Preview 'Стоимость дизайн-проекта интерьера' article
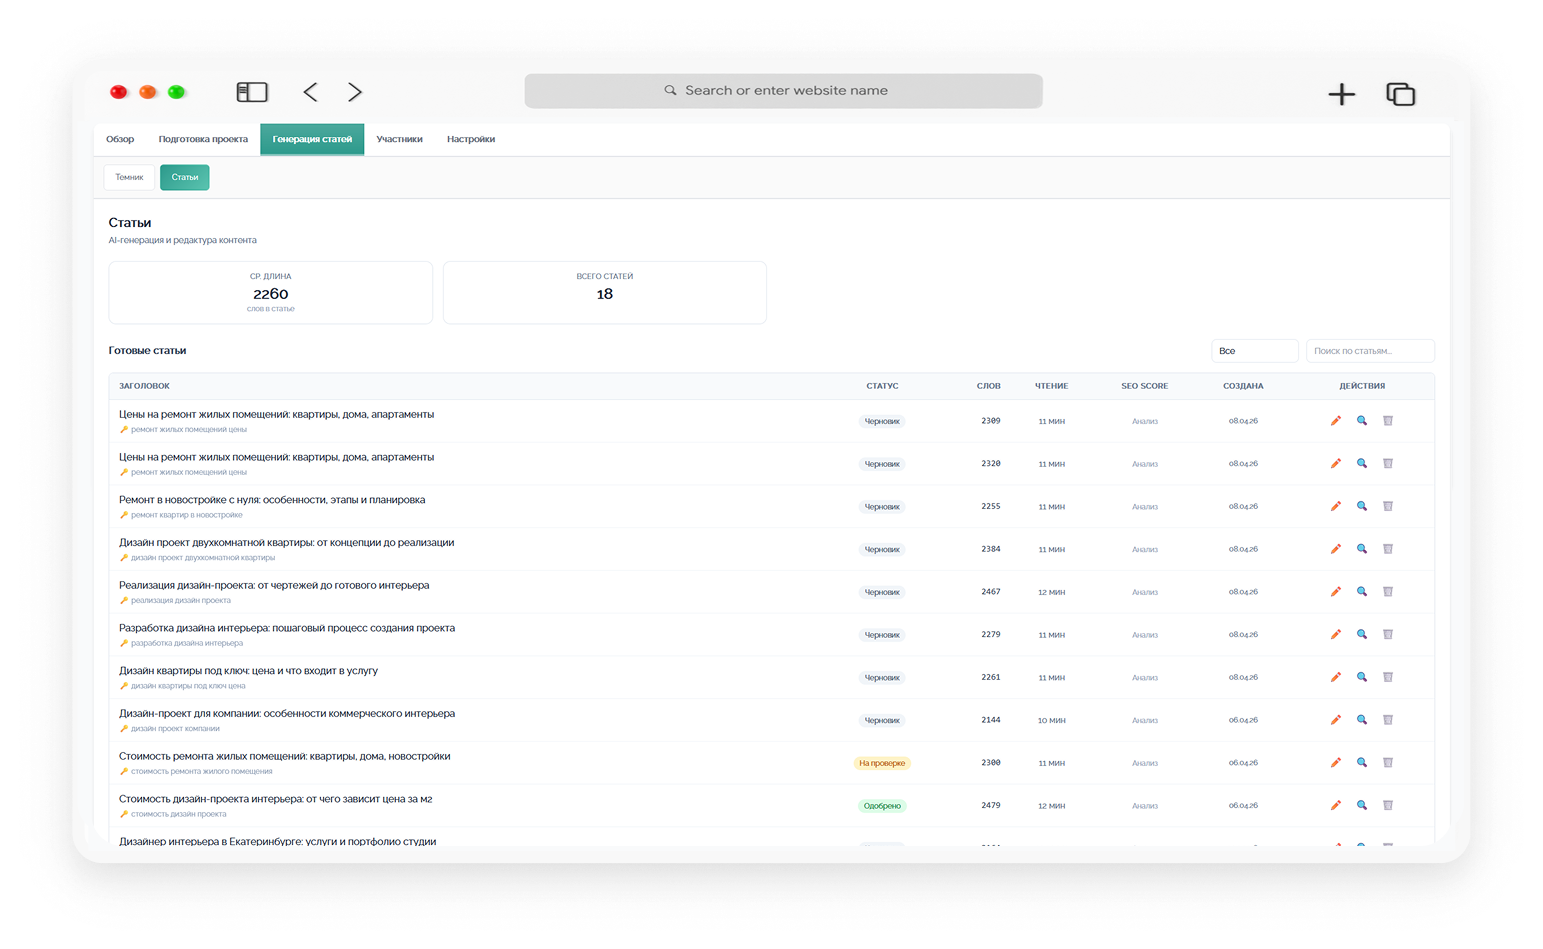The height and width of the screenshot is (949, 1543). 1361,805
